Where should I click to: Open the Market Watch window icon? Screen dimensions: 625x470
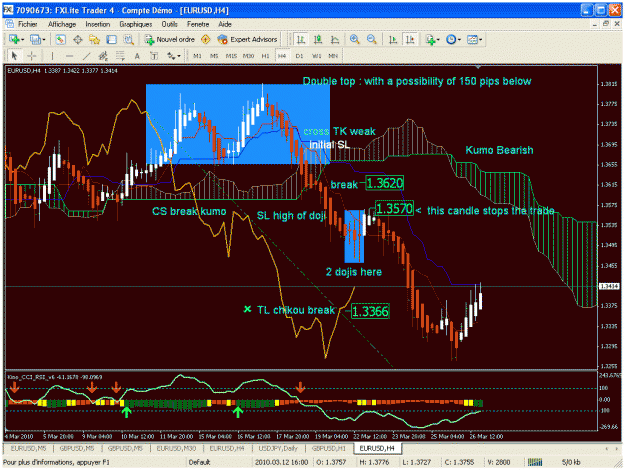tap(61, 39)
